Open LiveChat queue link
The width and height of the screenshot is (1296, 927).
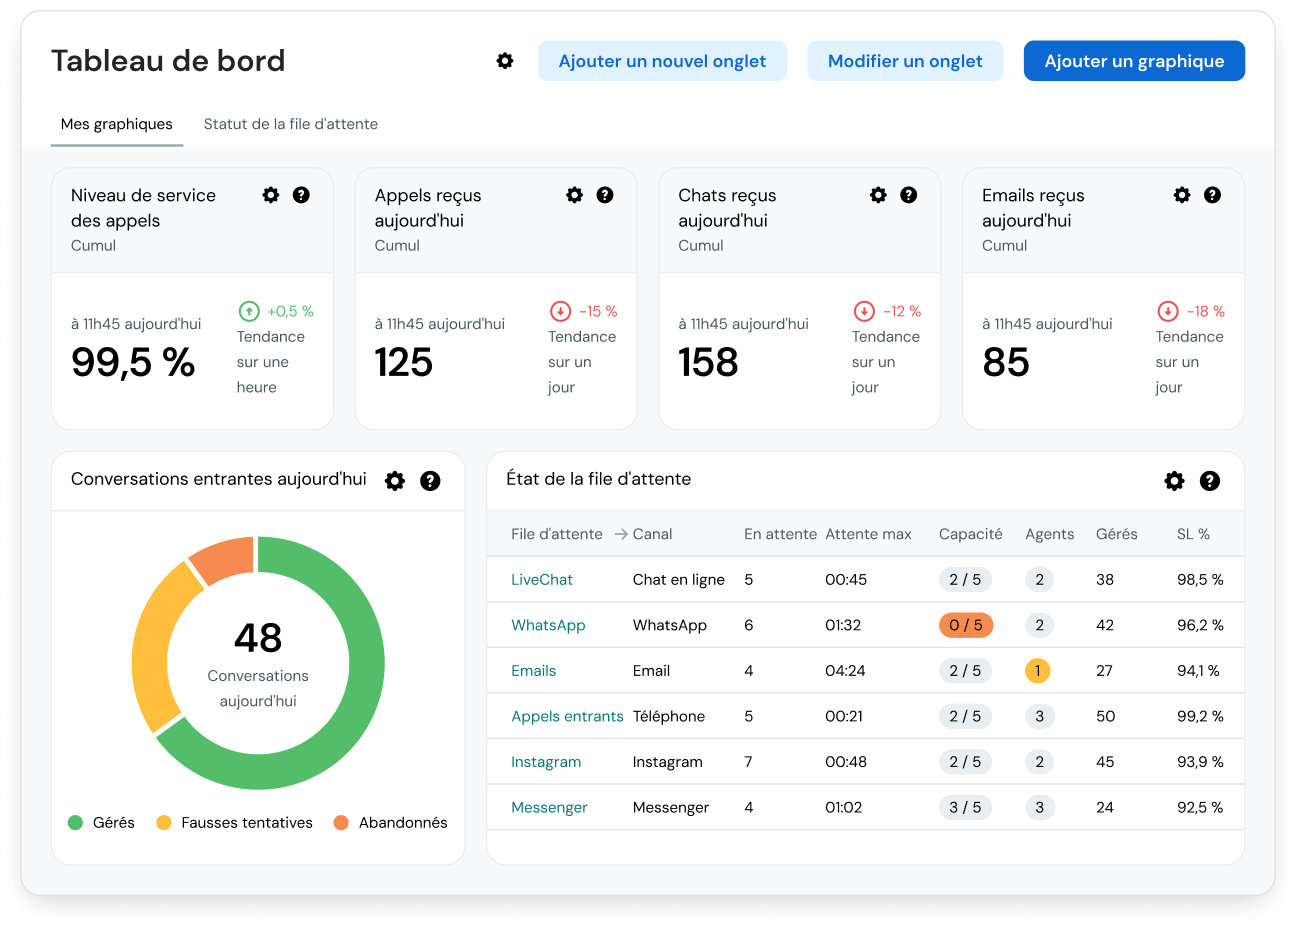[x=542, y=580]
